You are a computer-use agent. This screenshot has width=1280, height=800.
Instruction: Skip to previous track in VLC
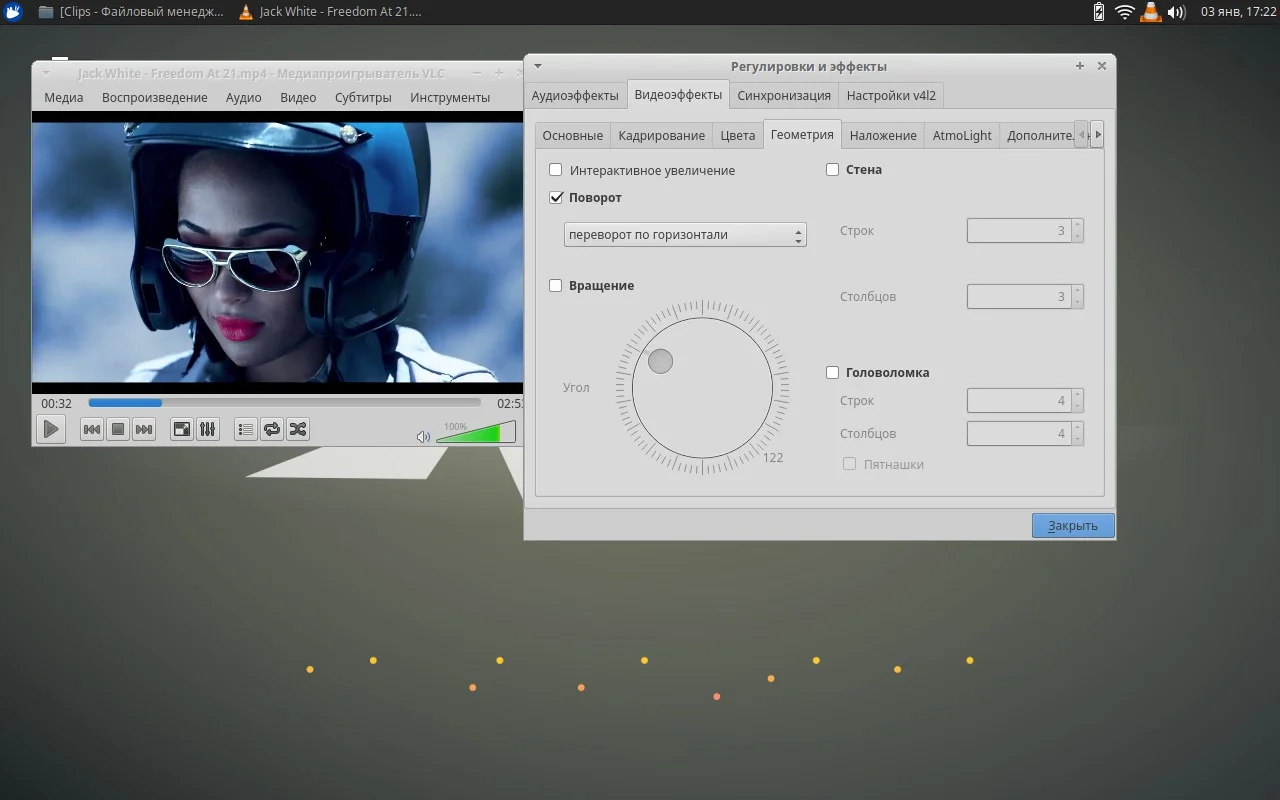91,429
